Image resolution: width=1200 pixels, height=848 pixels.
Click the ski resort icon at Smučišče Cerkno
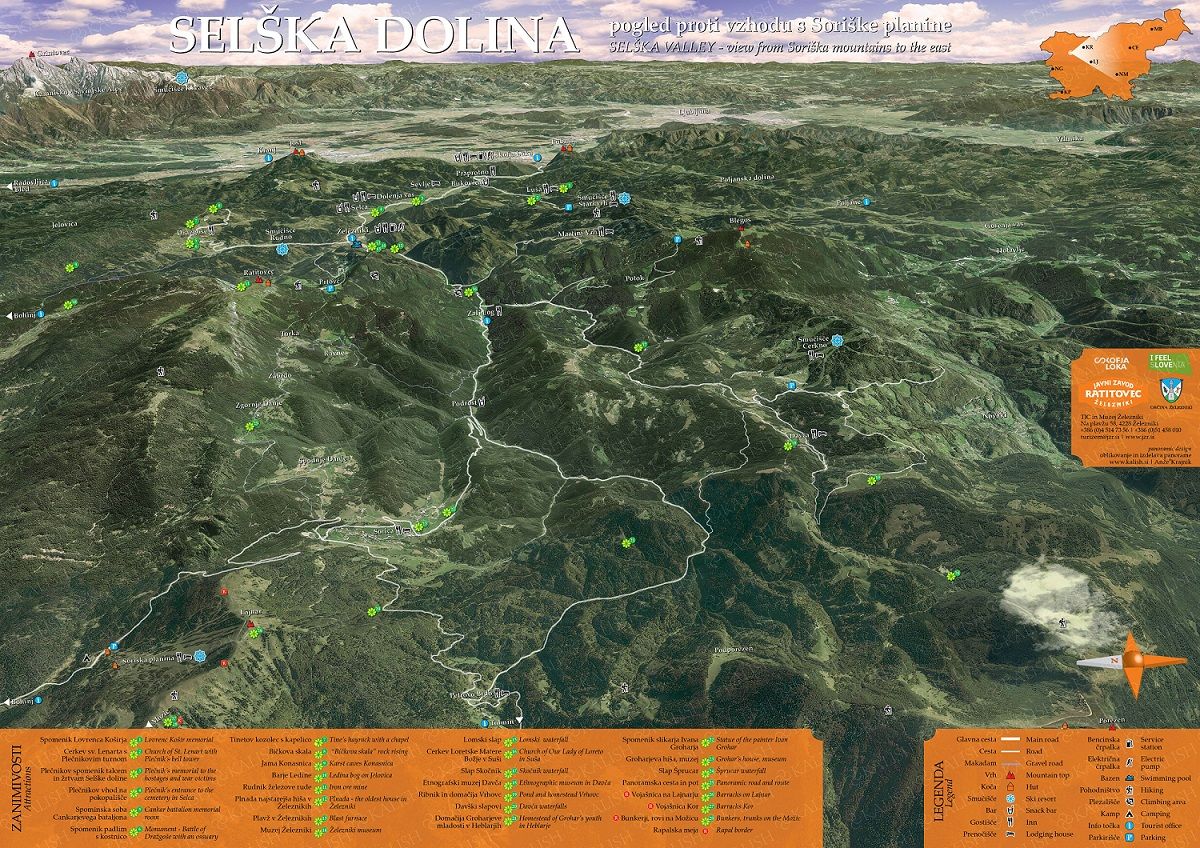837,340
